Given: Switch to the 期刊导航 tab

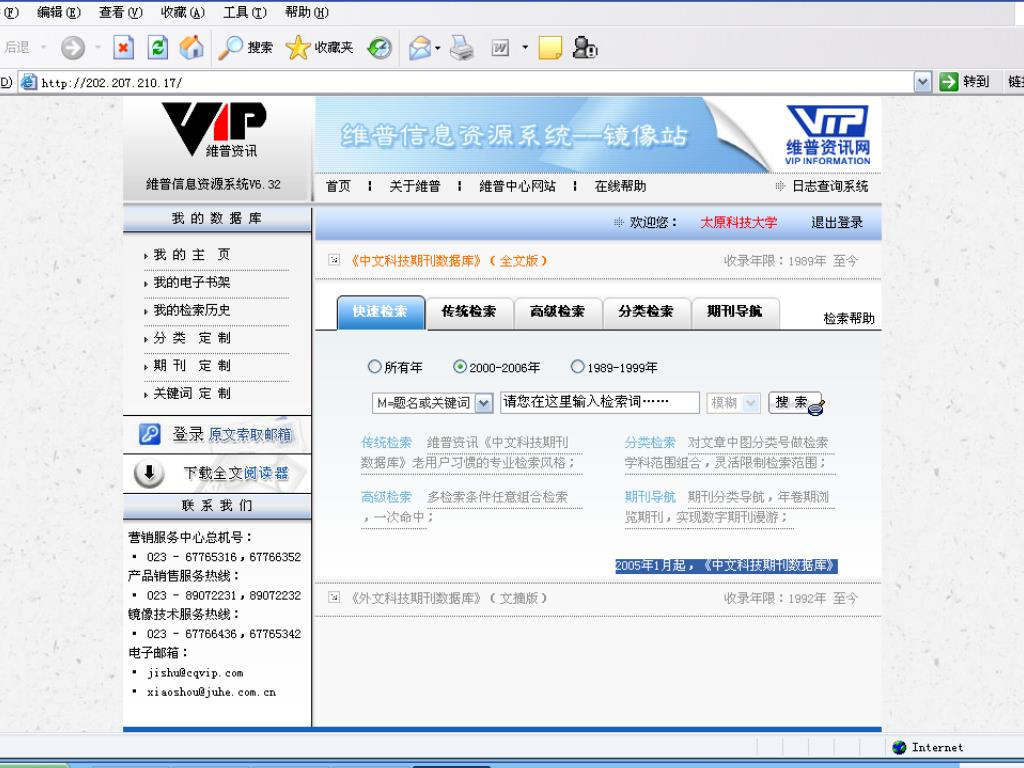Looking at the screenshot, I should pos(735,312).
